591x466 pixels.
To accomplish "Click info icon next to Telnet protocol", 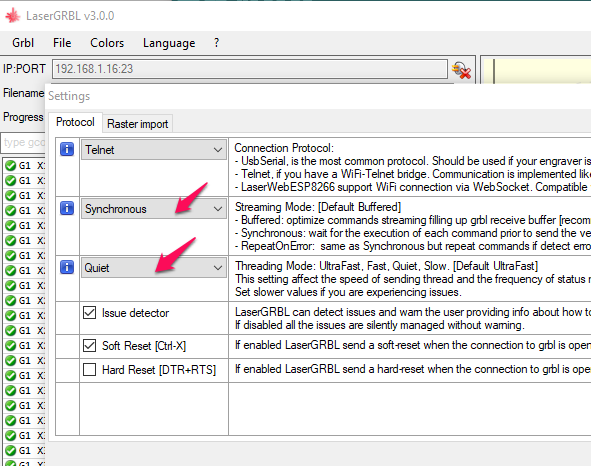I will click(x=67, y=149).
